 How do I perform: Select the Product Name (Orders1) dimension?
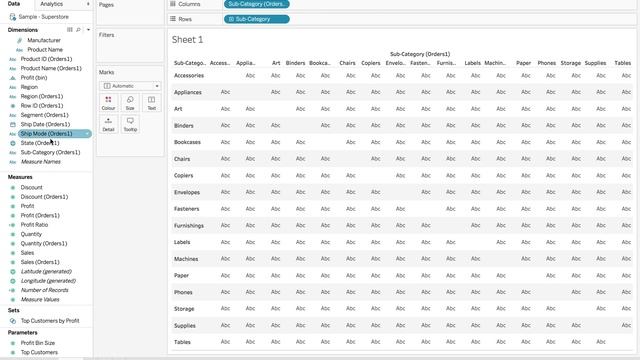(51, 69)
